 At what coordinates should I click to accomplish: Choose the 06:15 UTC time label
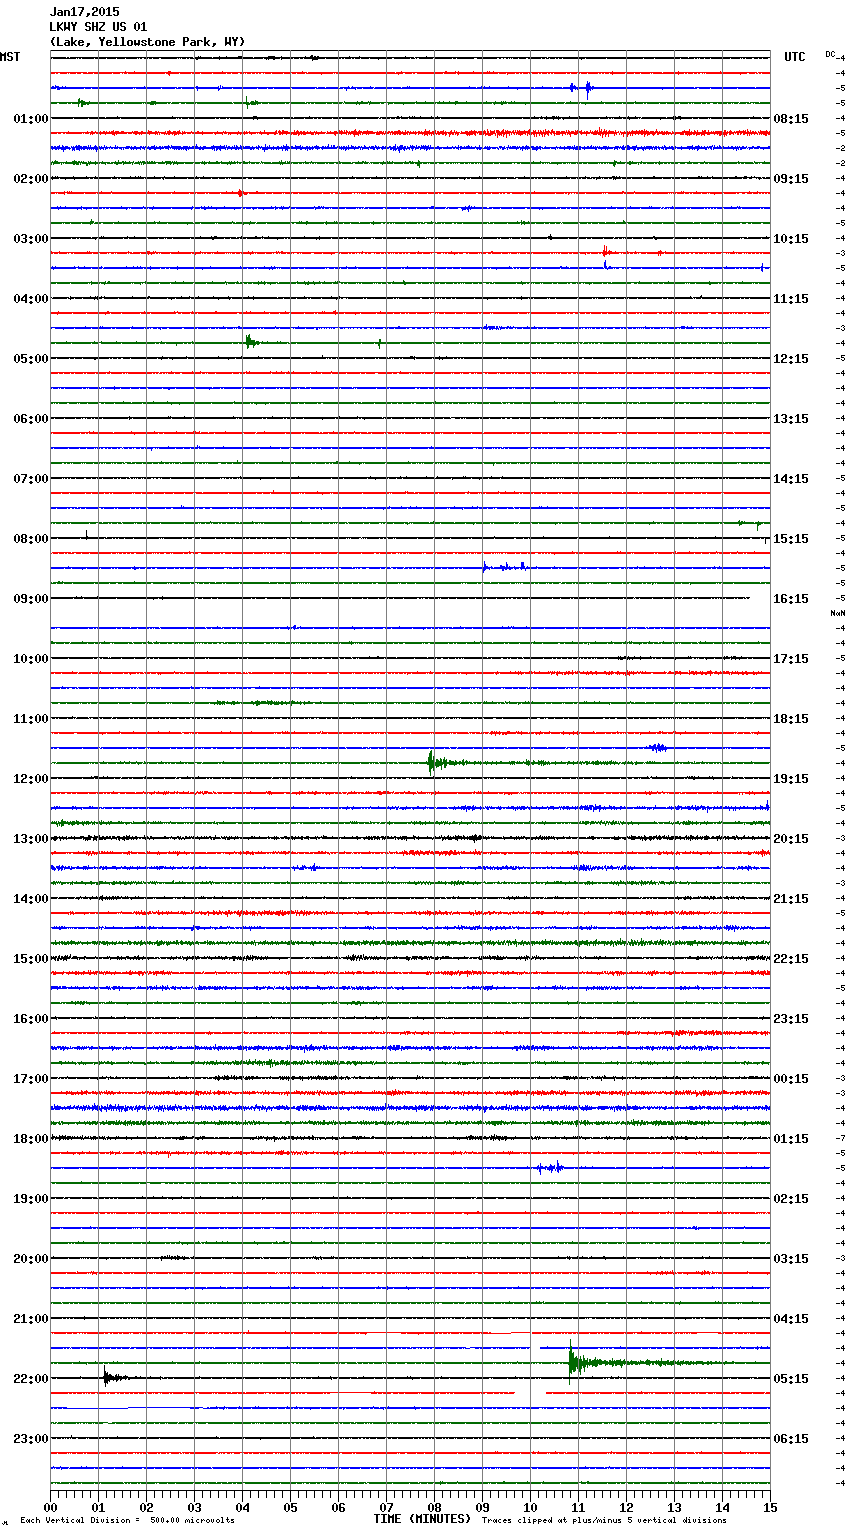791,1438
